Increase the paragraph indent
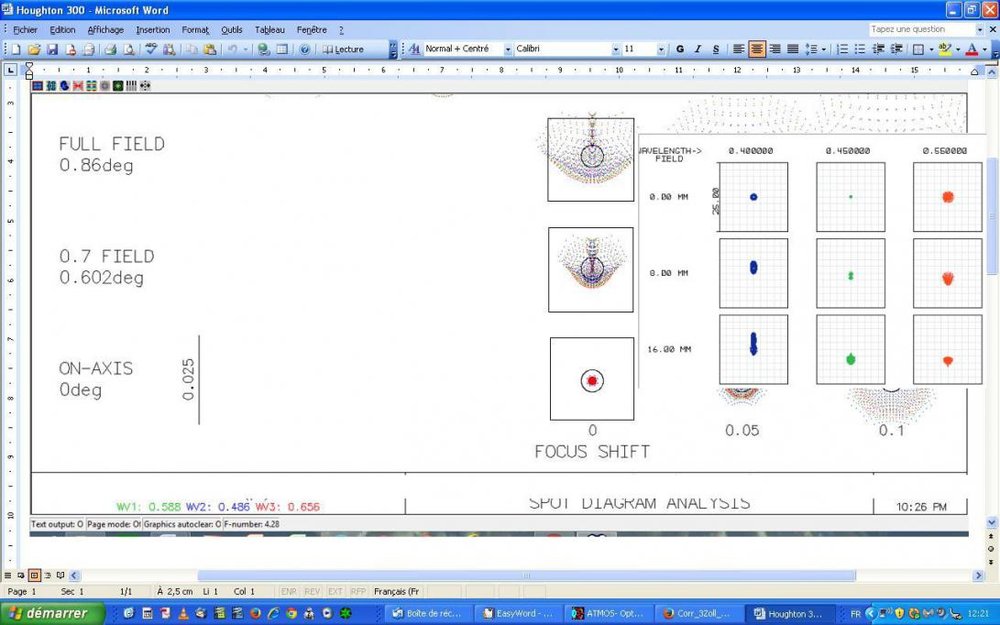This screenshot has height=625, width=1000. click(896, 49)
